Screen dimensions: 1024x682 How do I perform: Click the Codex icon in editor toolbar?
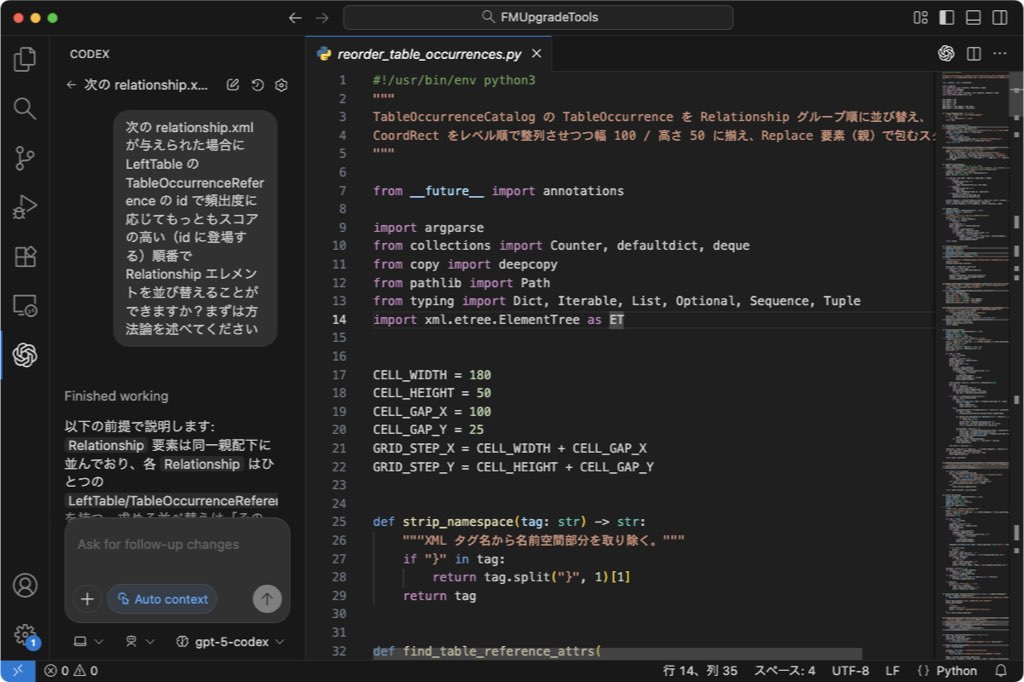pos(946,54)
